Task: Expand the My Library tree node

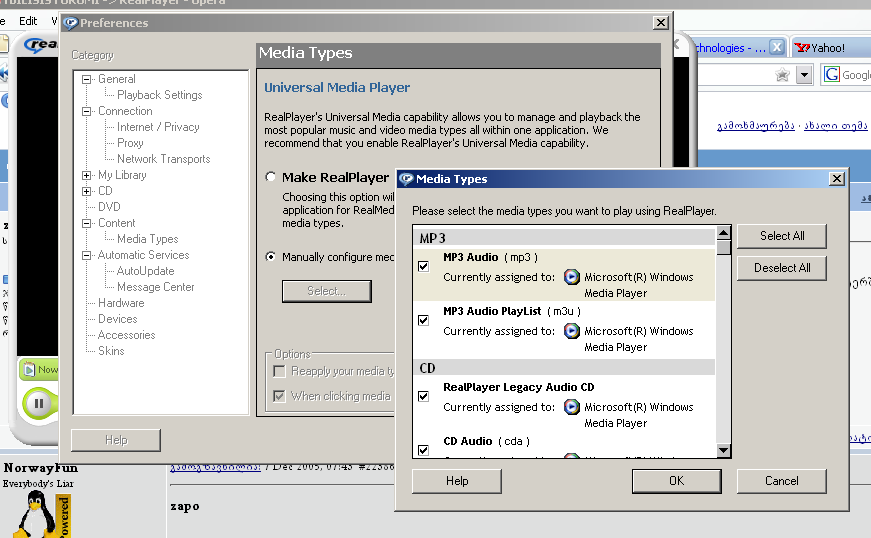Action: (87, 175)
